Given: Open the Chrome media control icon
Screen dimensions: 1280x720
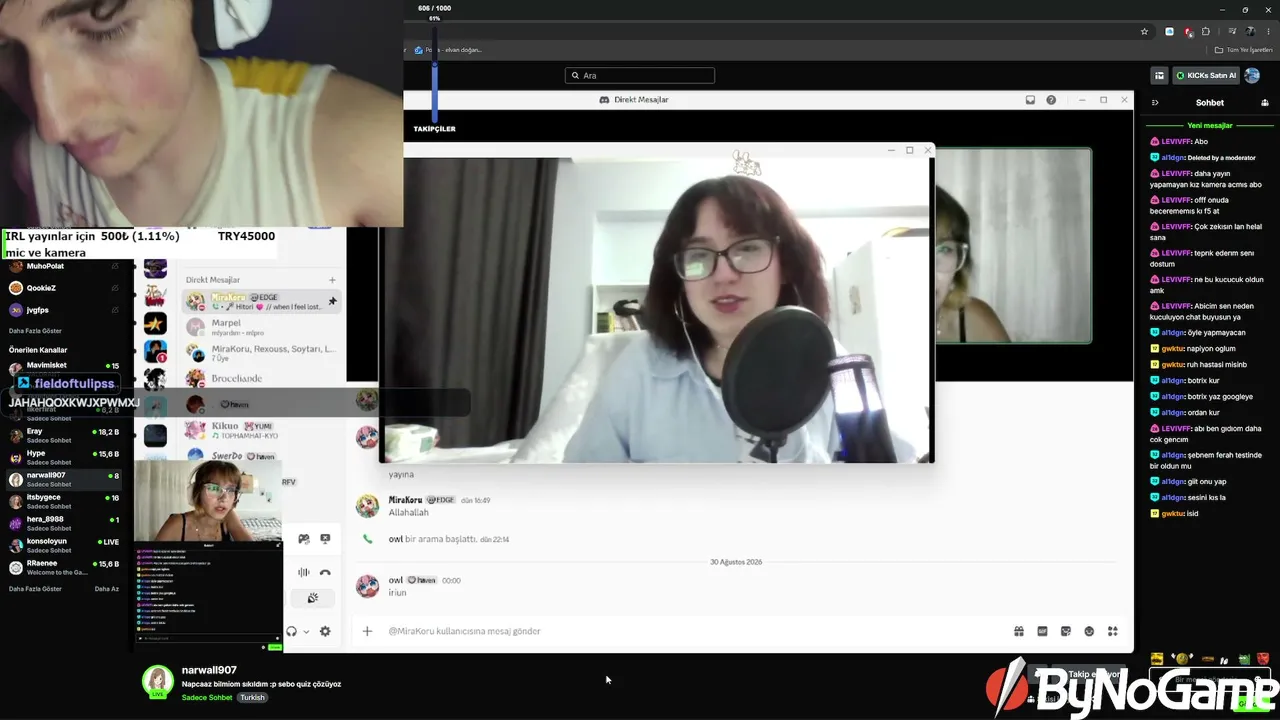Looking at the screenshot, I should (x=1232, y=31).
